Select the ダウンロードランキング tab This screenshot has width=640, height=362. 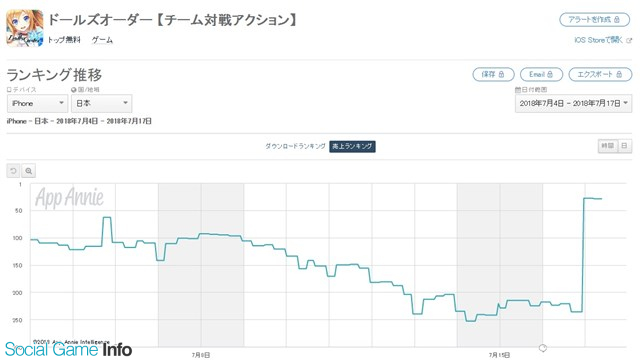[295, 146]
